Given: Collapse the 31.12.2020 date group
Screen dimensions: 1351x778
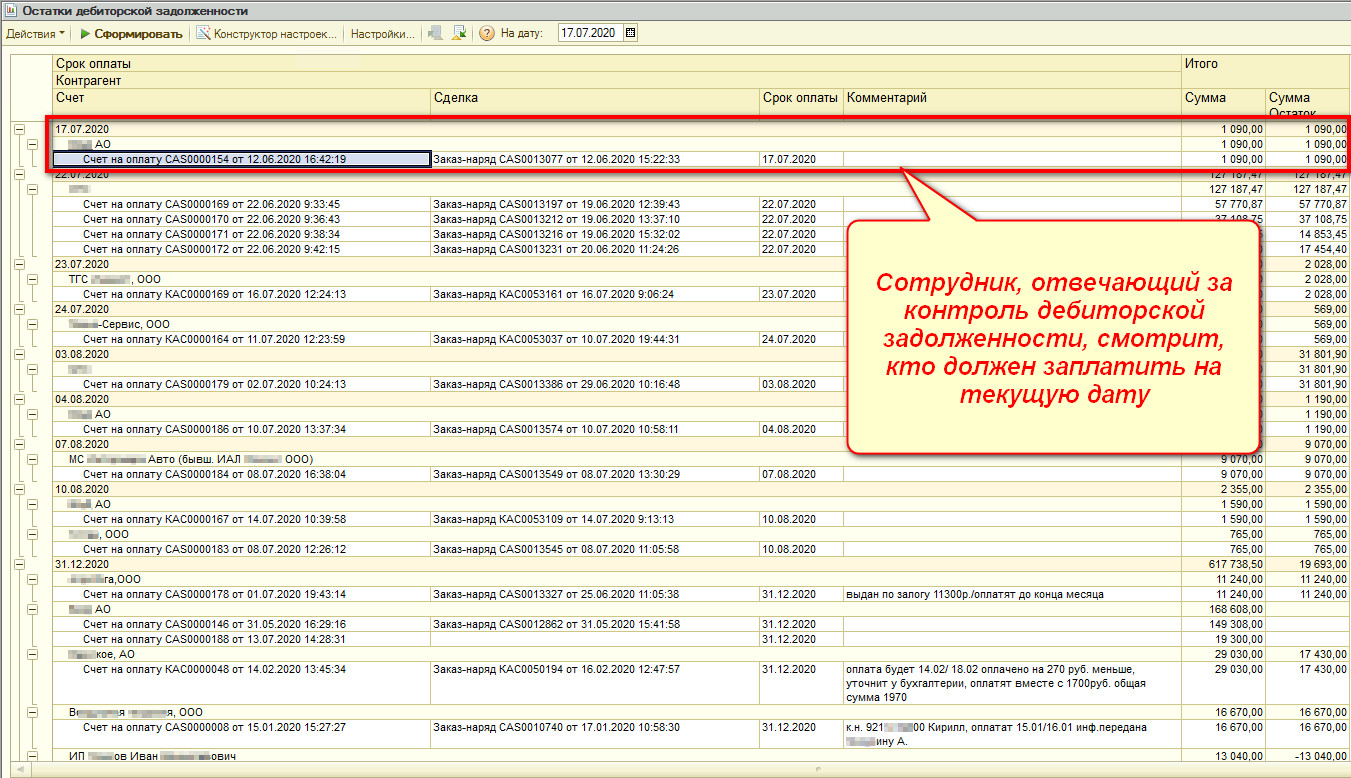Looking at the screenshot, I should [19, 564].
